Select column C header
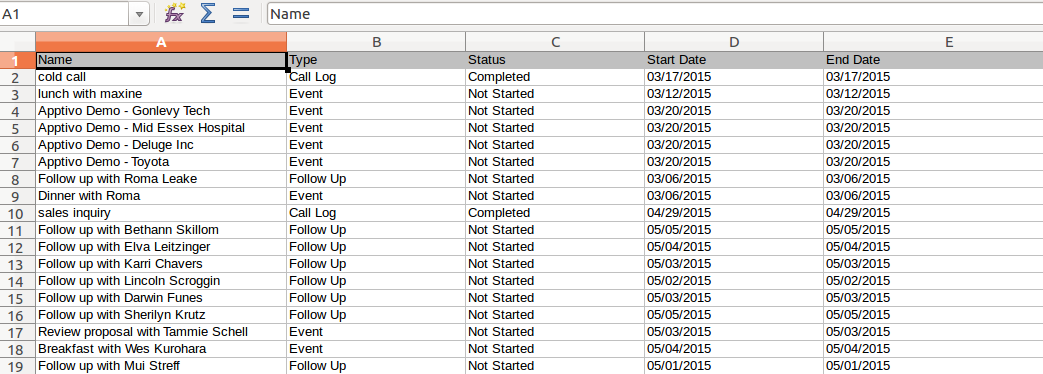1043x374 pixels. (555, 42)
